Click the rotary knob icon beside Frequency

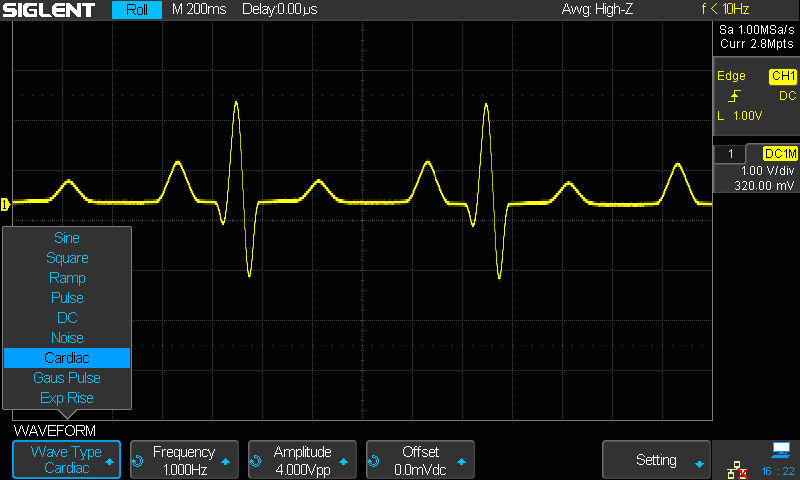[x=138, y=461]
